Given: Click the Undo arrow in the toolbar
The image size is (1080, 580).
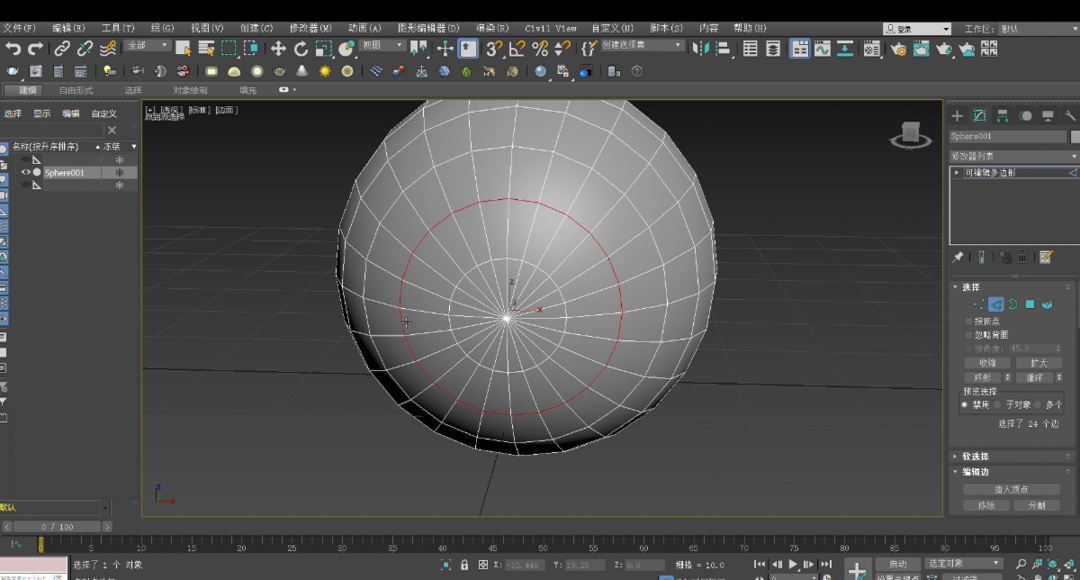Looking at the screenshot, I should pyautogui.click(x=13, y=48).
